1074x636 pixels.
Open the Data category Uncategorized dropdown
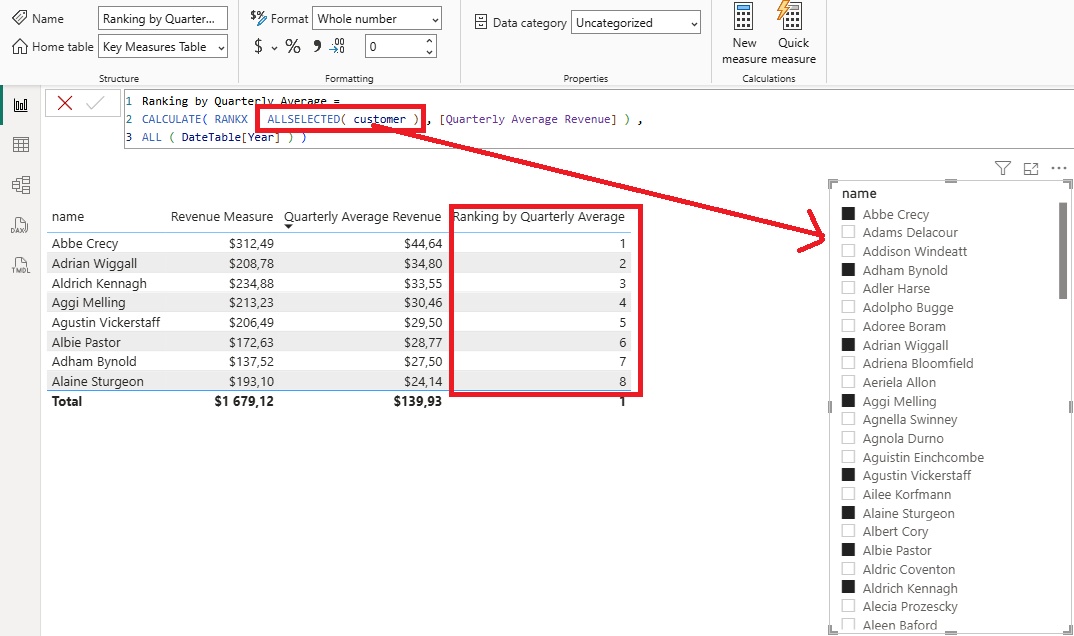coord(637,23)
